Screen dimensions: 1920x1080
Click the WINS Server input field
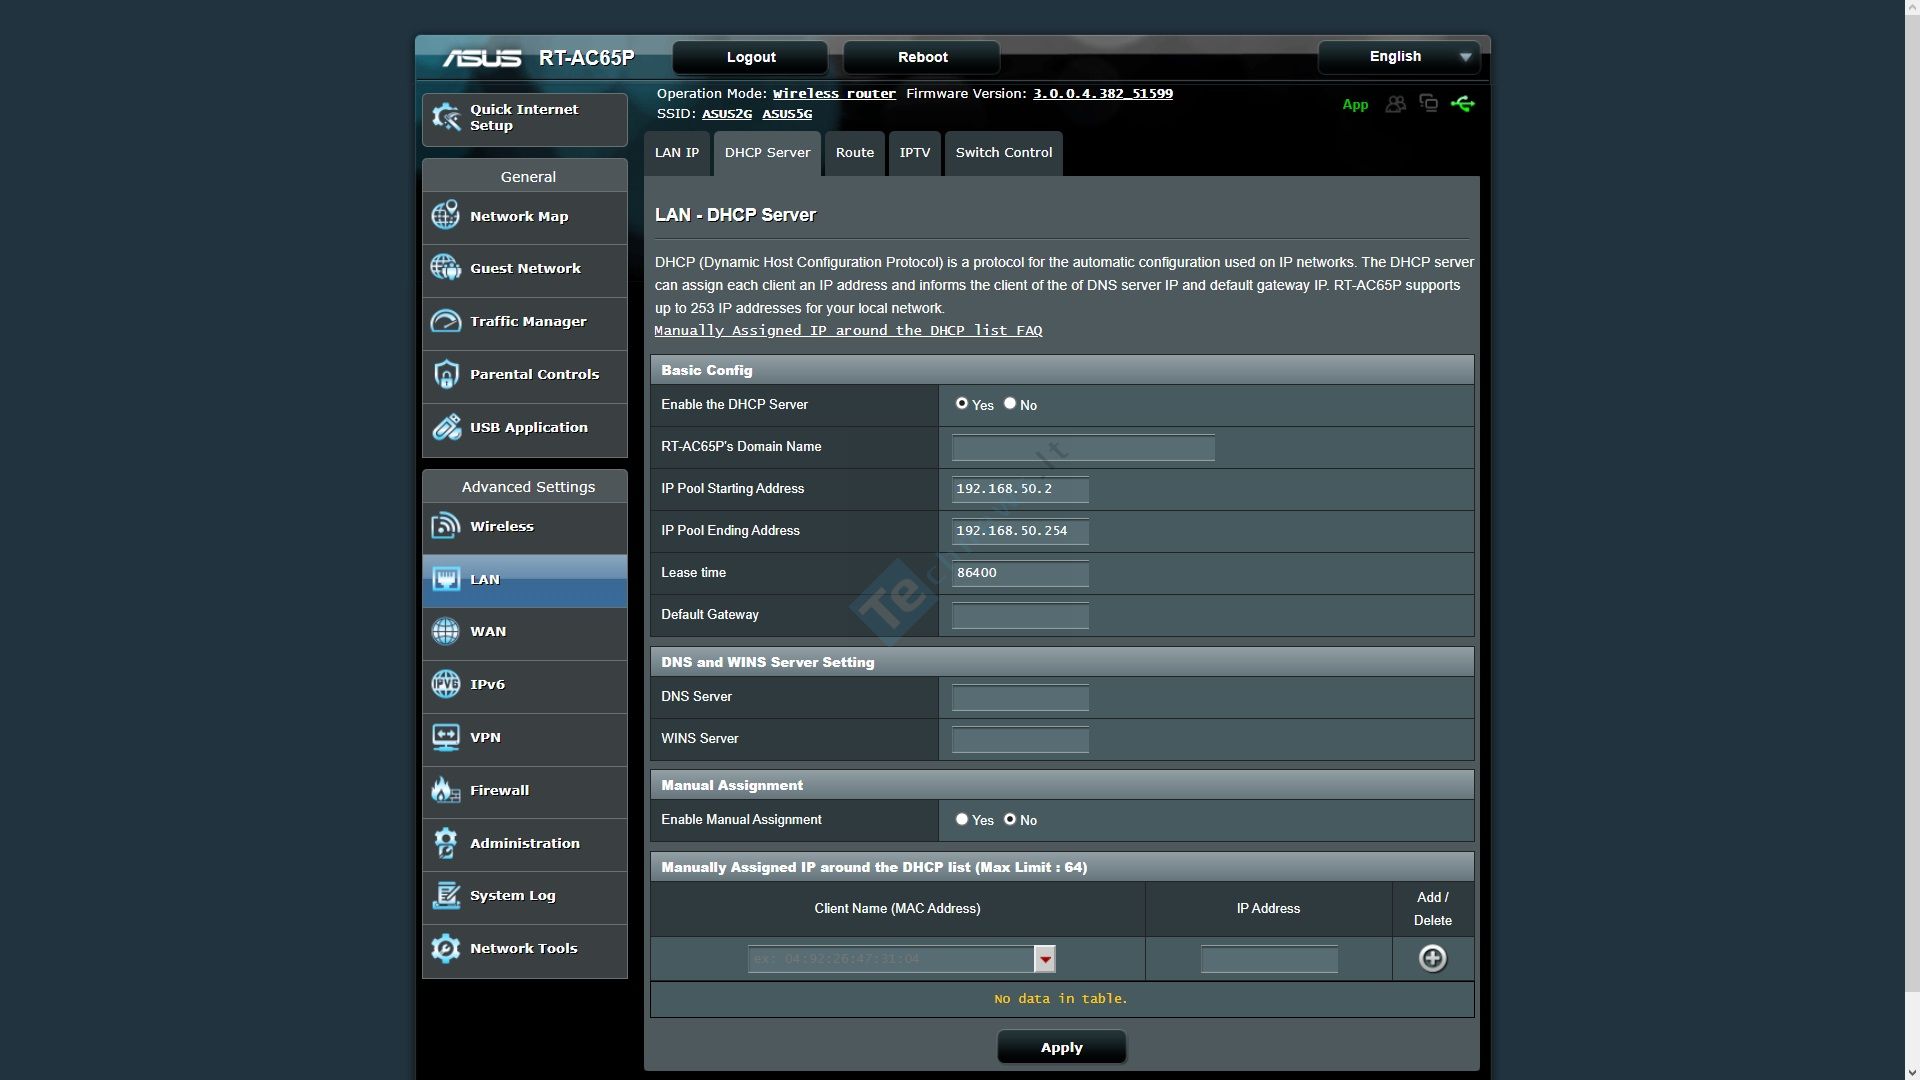pyautogui.click(x=1020, y=739)
